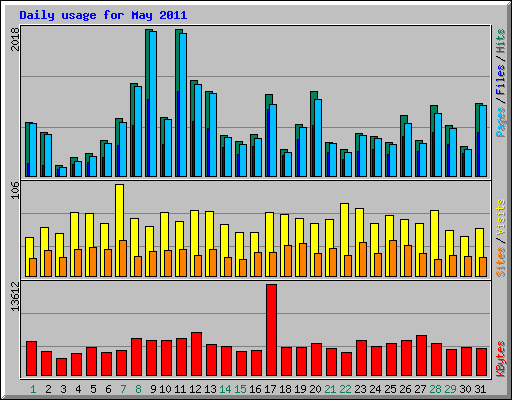
Task: Click day 5 on the x-axis
Action: pyautogui.click(x=93, y=389)
